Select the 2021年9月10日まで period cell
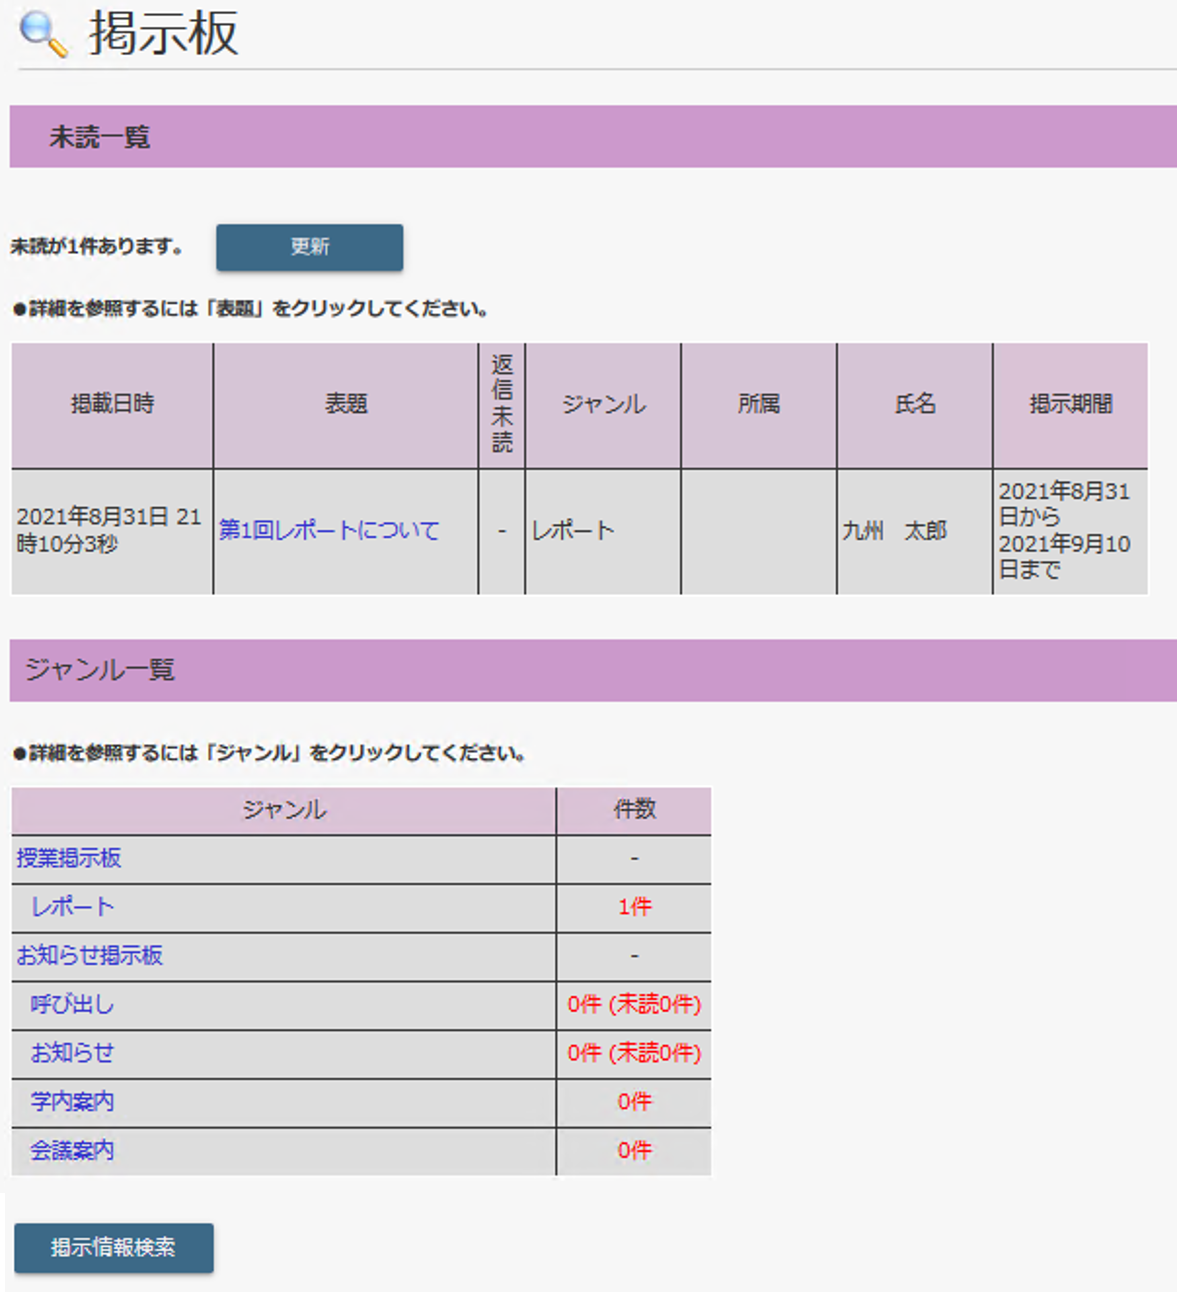The height and width of the screenshot is (1292, 1177). point(1071,531)
